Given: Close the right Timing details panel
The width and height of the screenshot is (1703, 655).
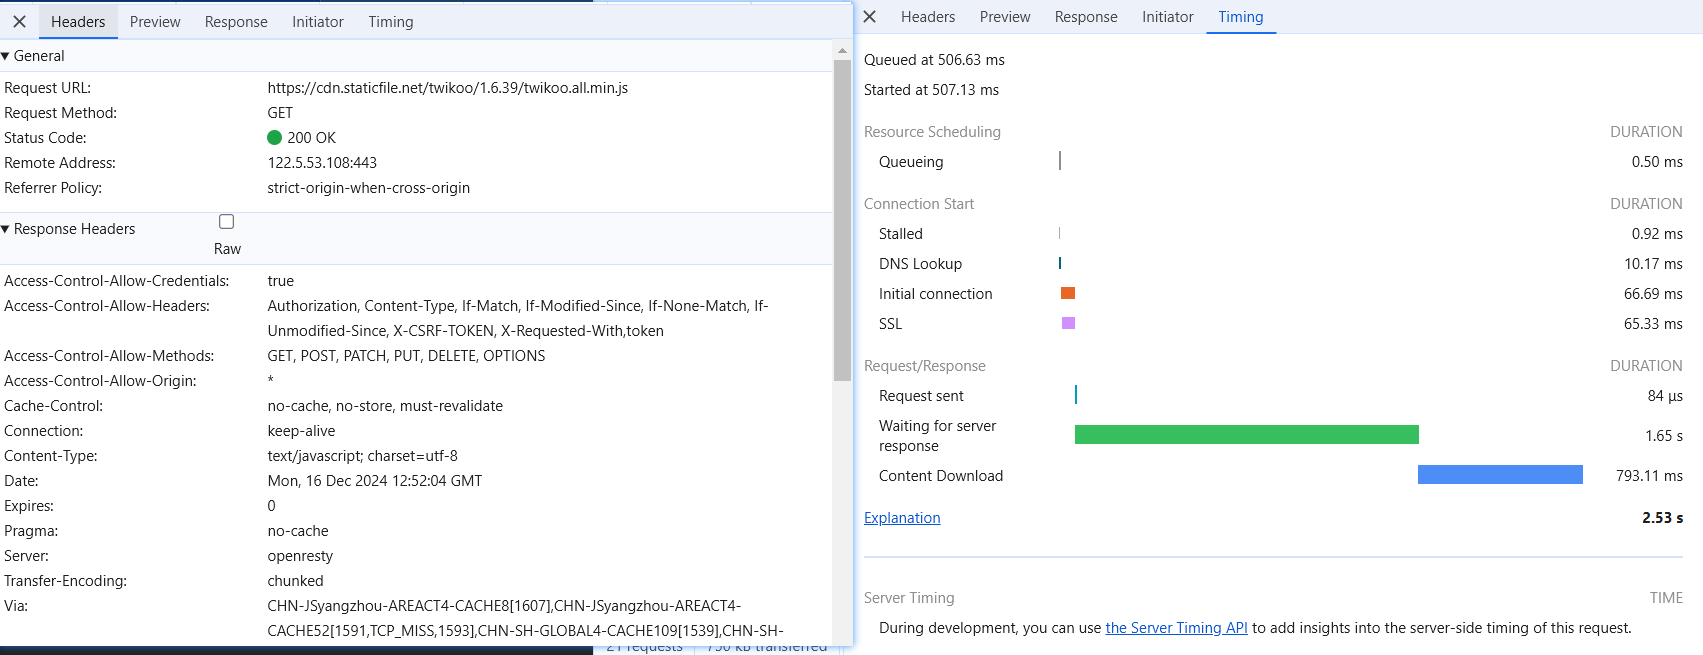Looking at the screenshot, I should point(870,17).
